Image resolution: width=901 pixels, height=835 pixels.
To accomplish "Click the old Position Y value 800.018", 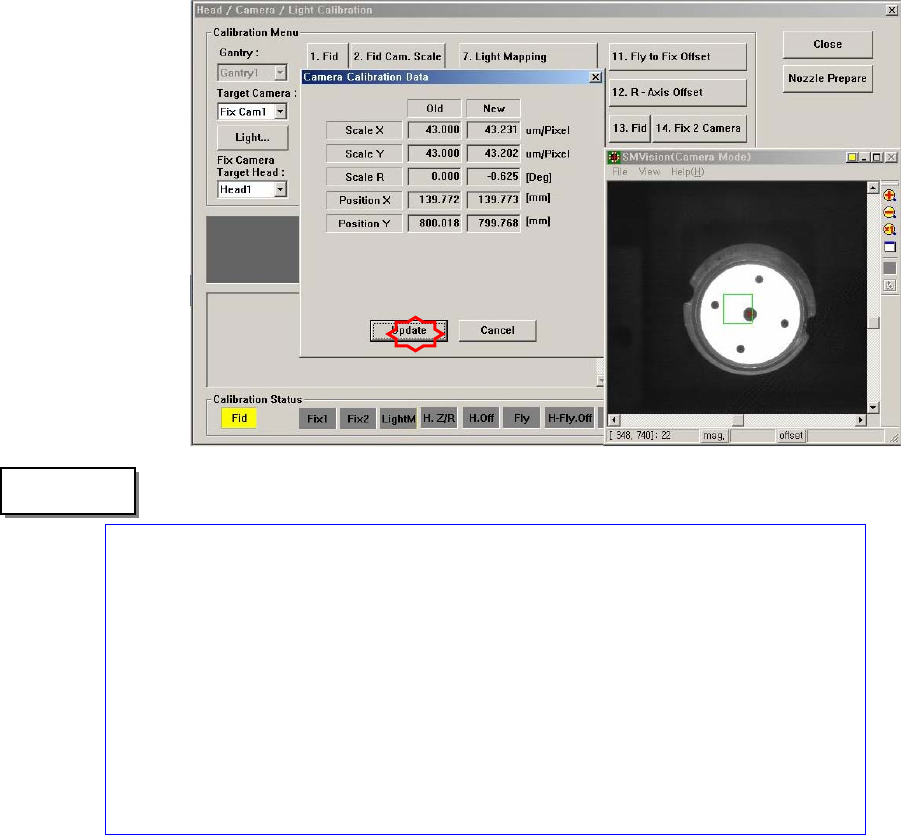I will pos(434,223).
